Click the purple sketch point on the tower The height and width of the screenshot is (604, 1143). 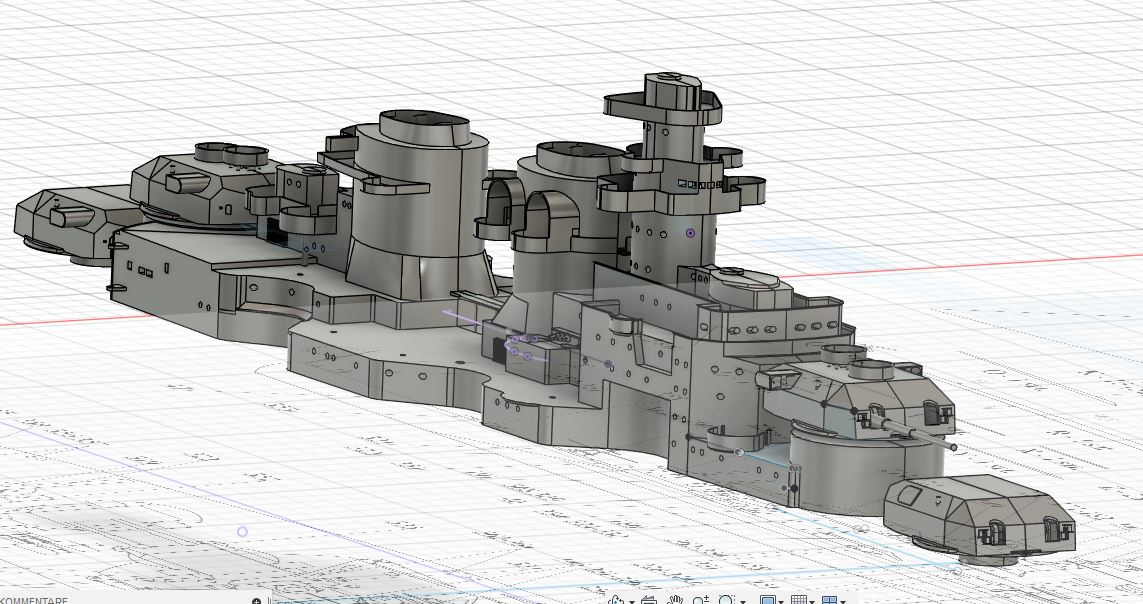pos(690,233)
